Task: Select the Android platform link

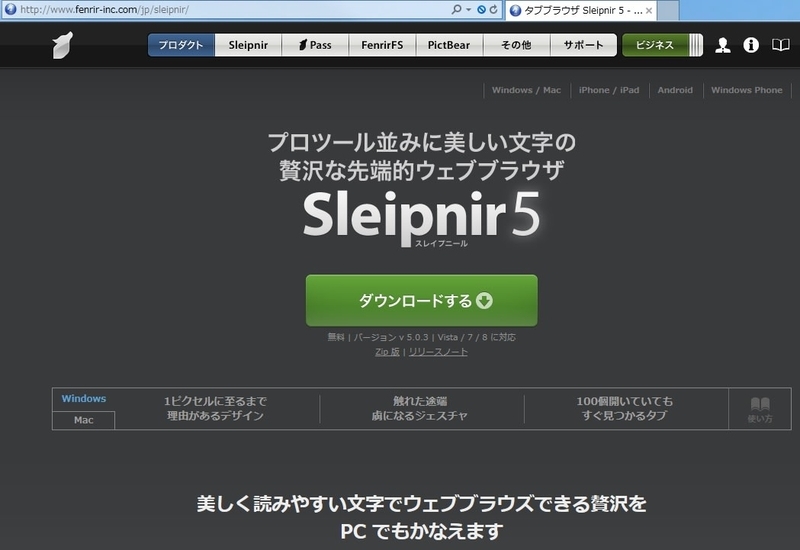Action: 675,90
